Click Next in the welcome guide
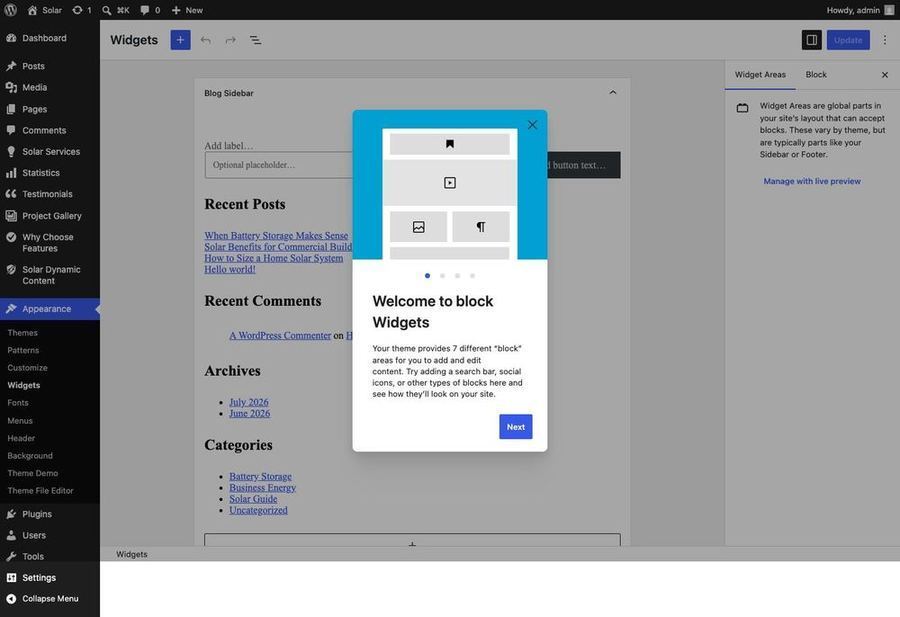The width and height of the screenshot is (900, 617). pos(515,426)
